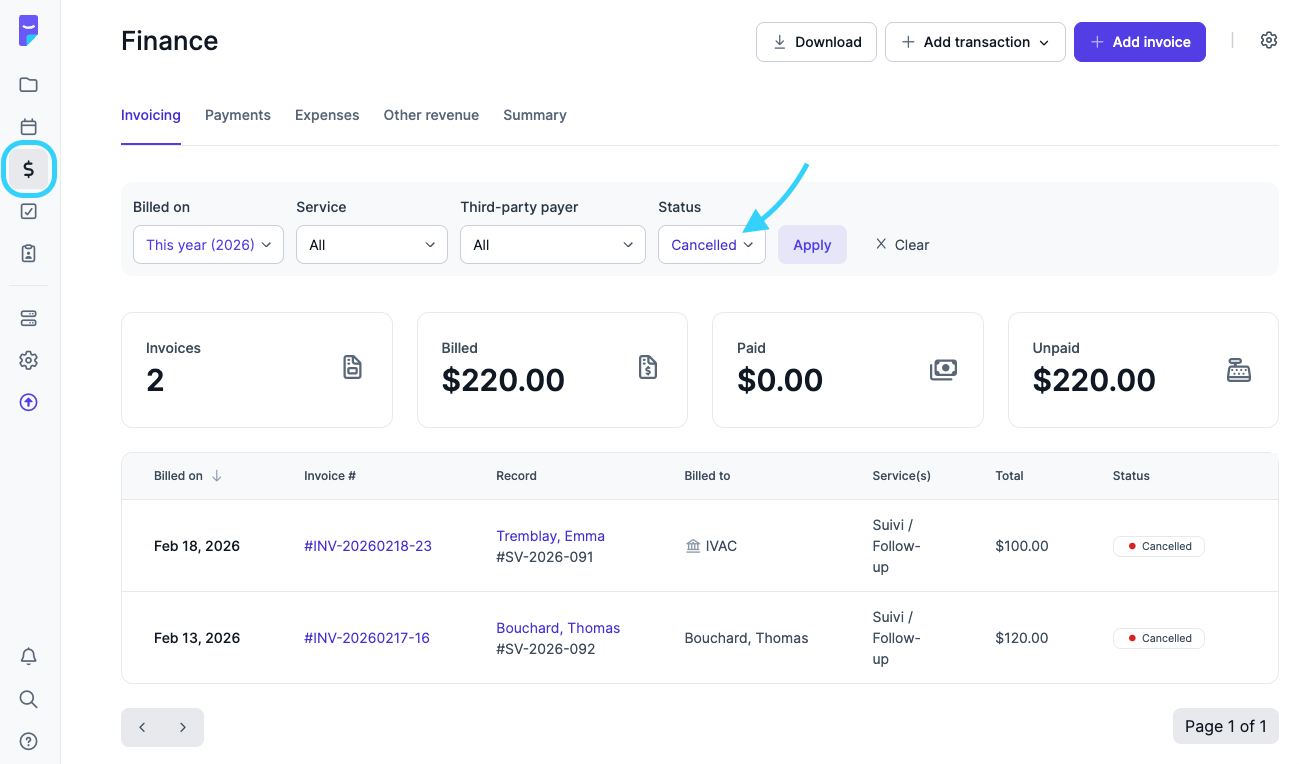Open the Service filter dropdown
This screenshot has height=764, width=1299.
coord(371,245)
